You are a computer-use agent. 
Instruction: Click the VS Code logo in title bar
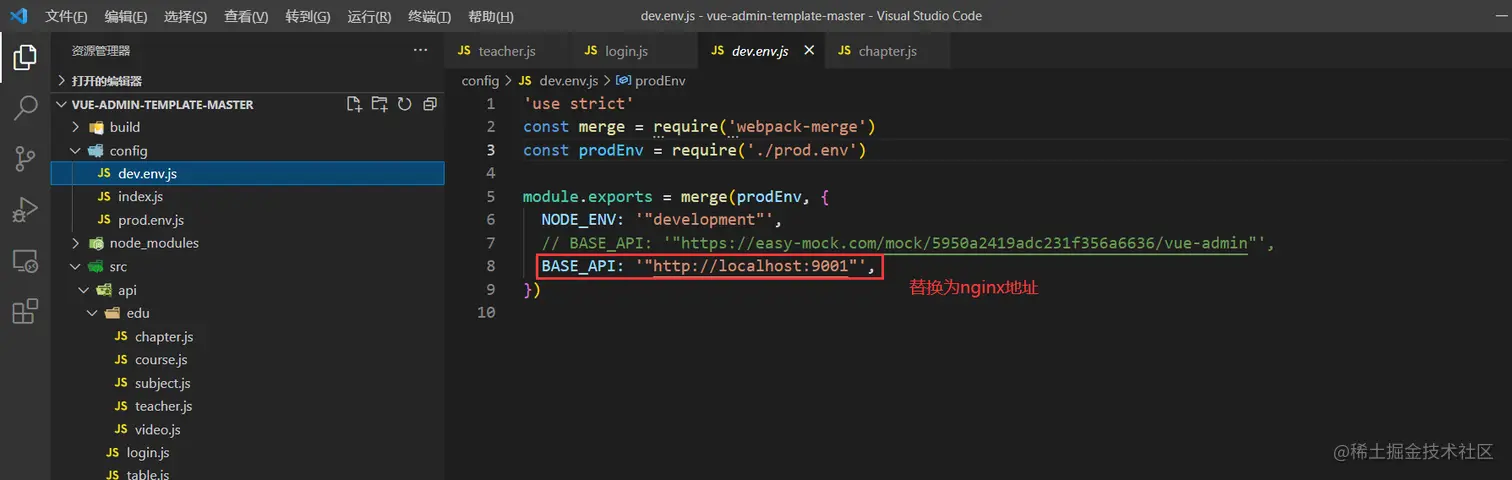coord(20,16)
